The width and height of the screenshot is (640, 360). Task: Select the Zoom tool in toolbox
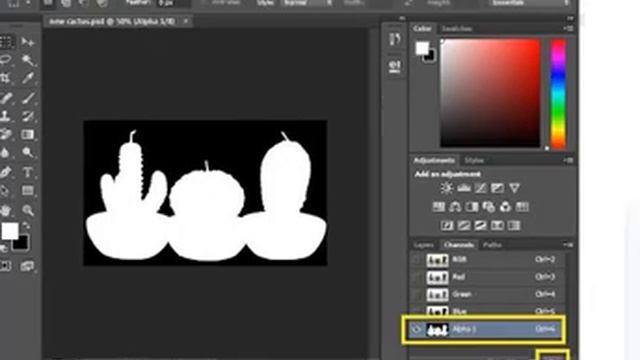[28, 210]
